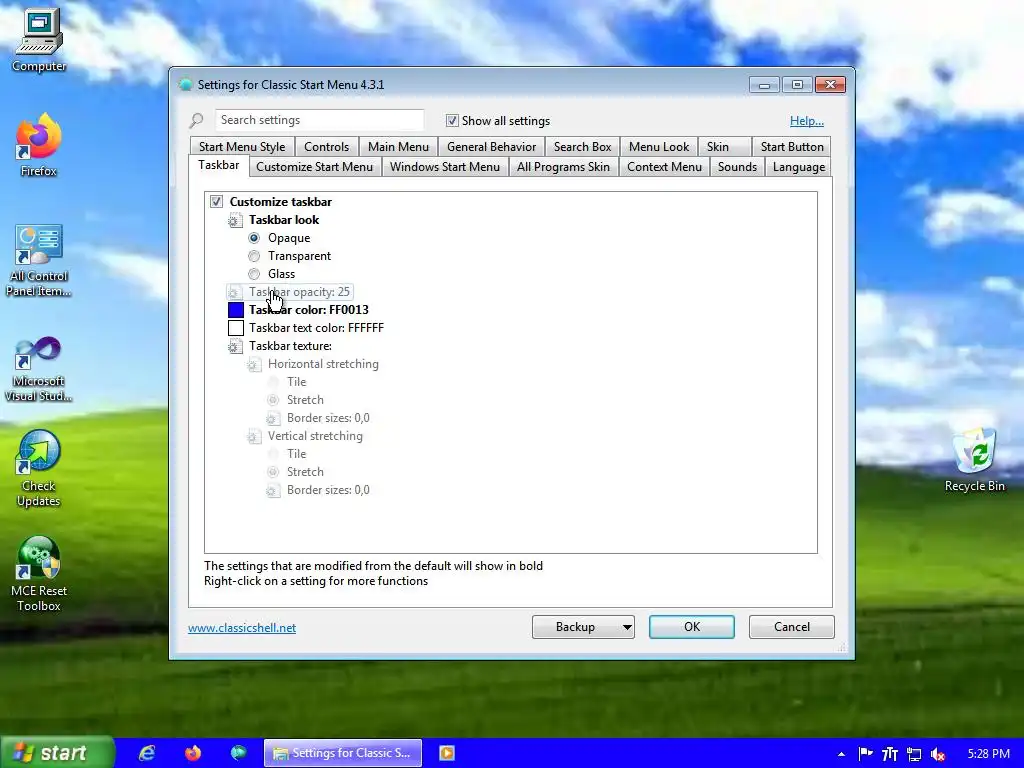The height and width of the screenshot is (768, 1024).
Task: Switch to the Context Menu tab
Action: 664,167
